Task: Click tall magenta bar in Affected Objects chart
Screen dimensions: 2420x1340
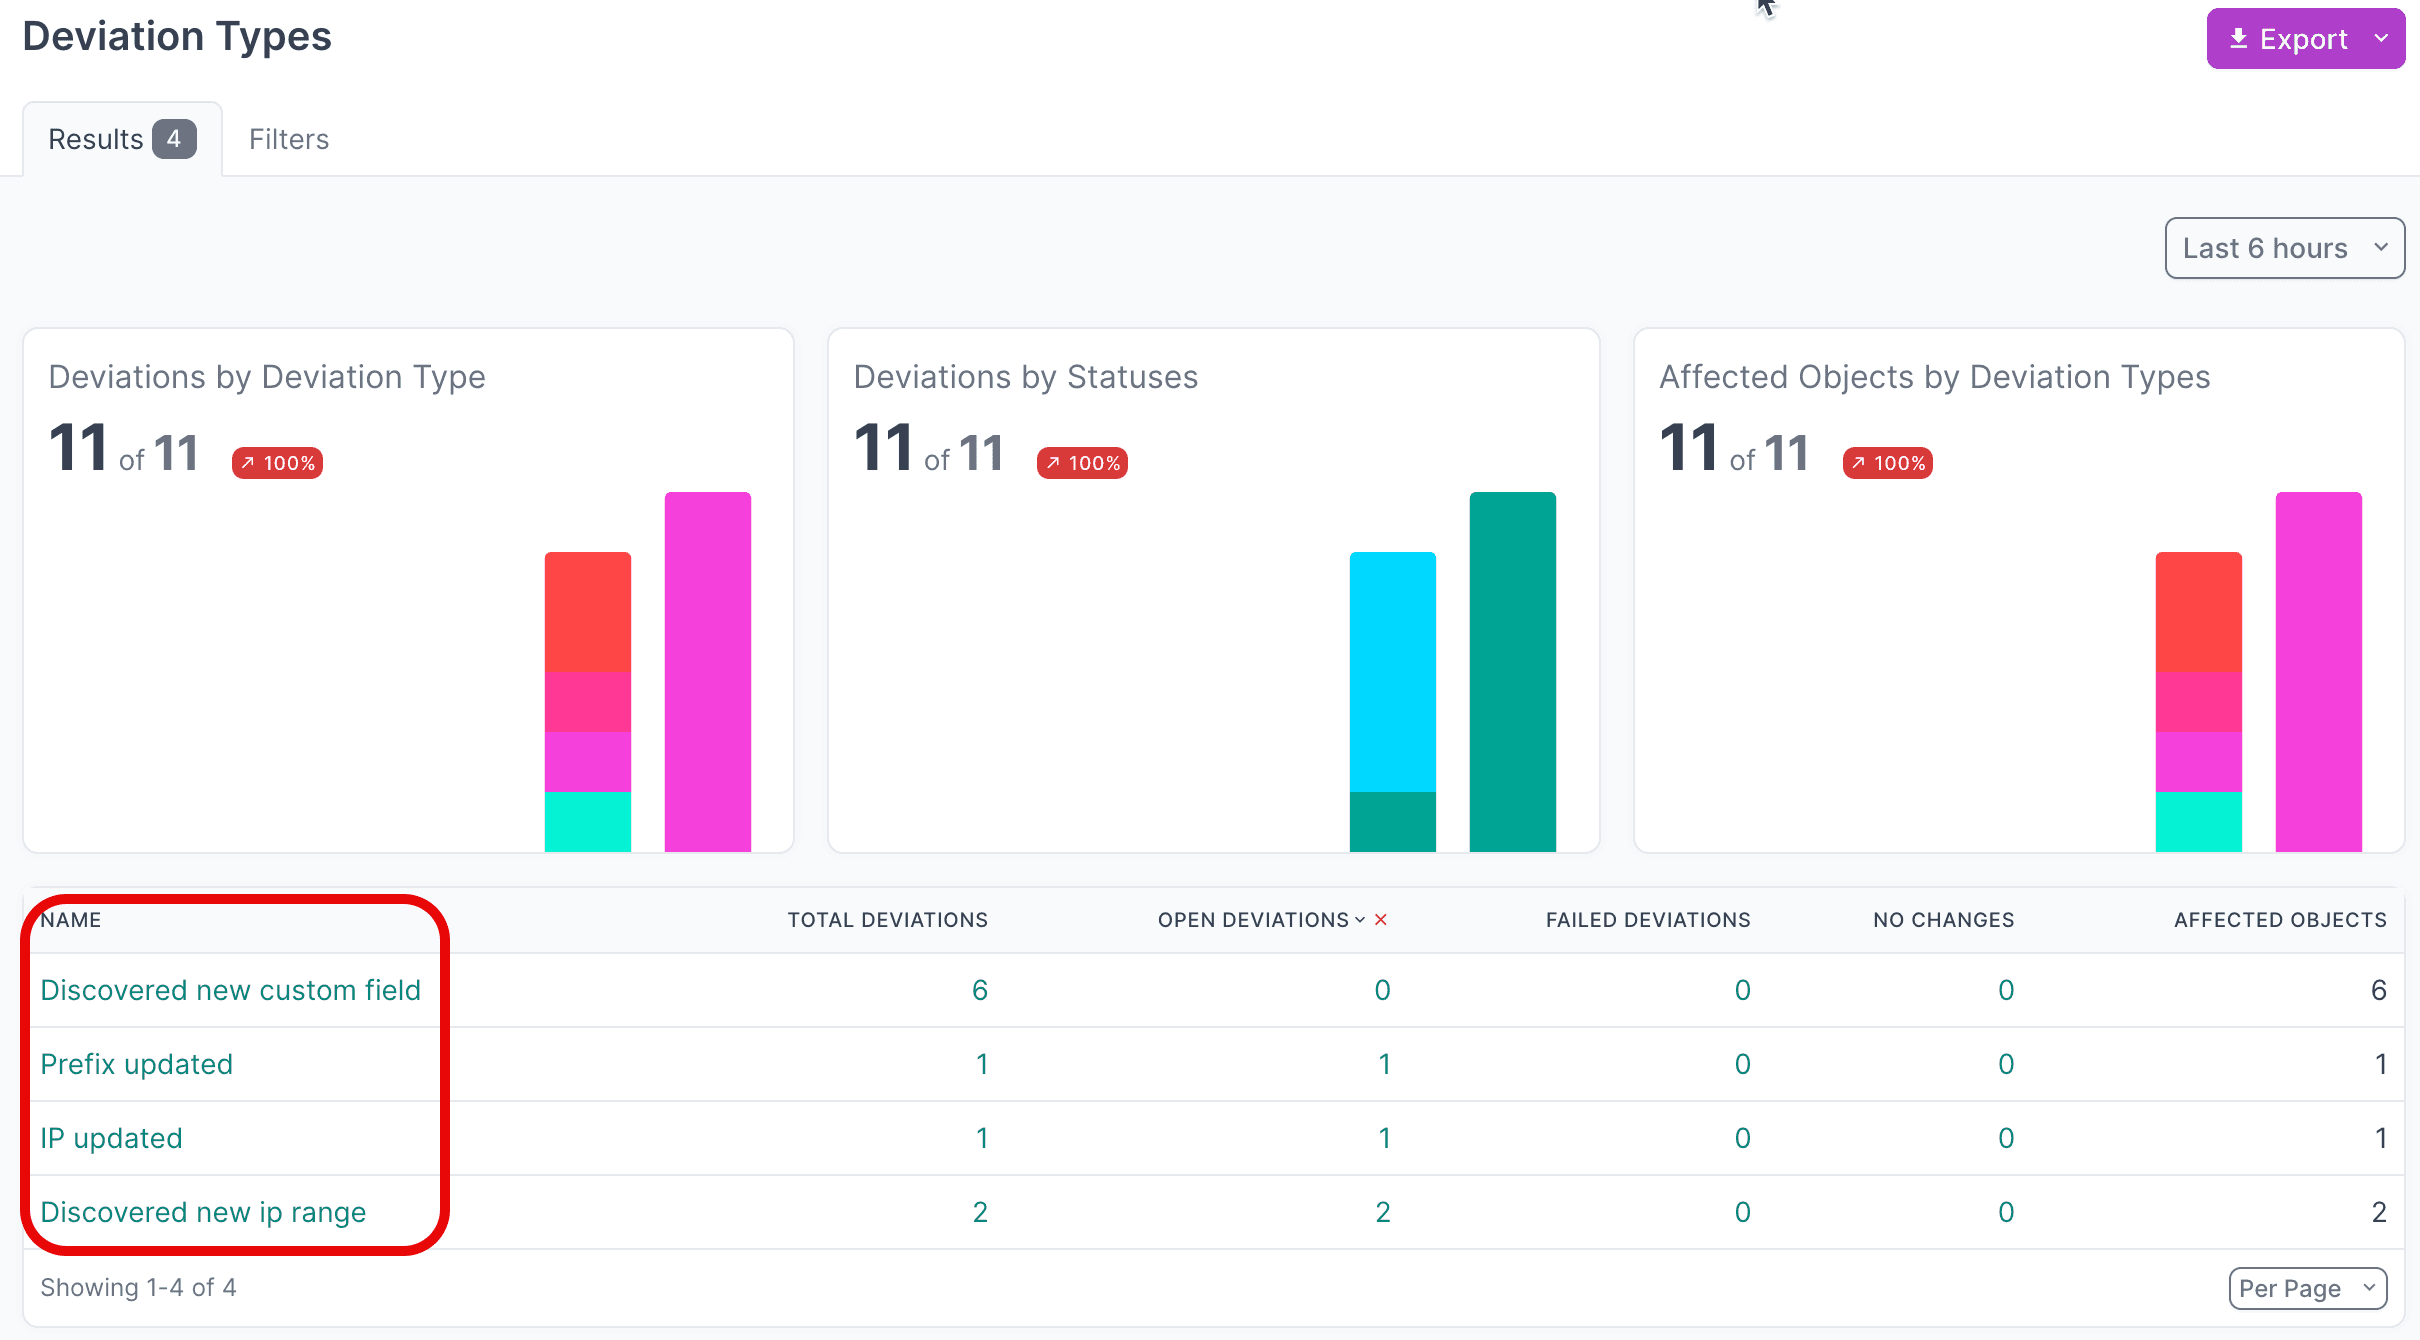Action: [2319, 672]
